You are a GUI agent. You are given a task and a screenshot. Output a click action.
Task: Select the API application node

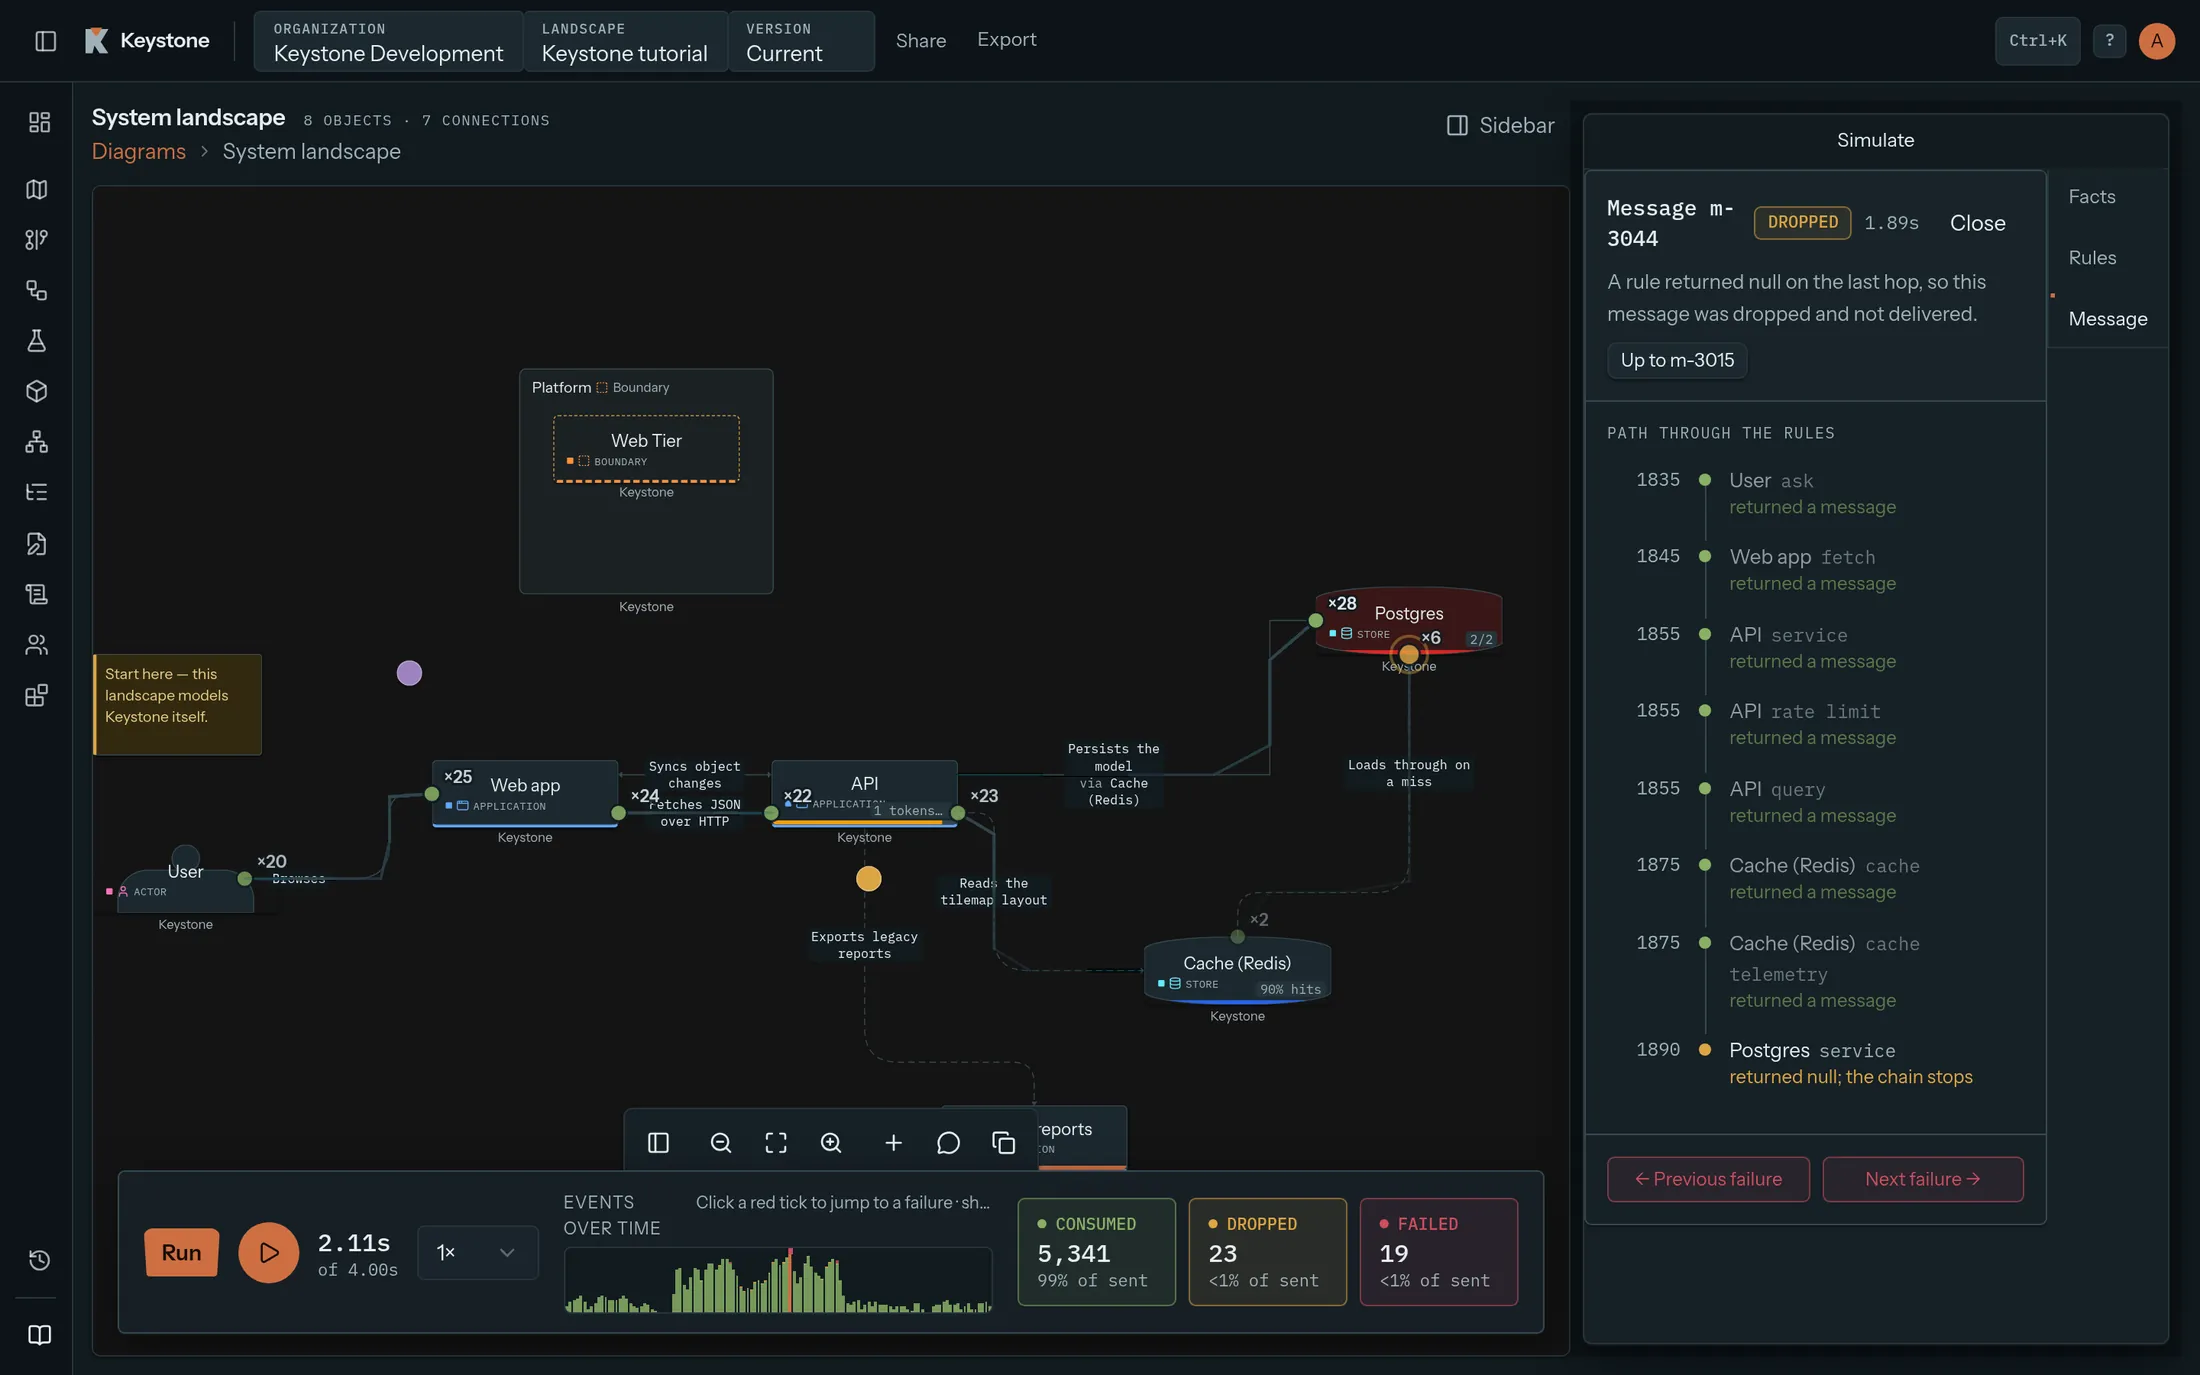pos(864,794)
